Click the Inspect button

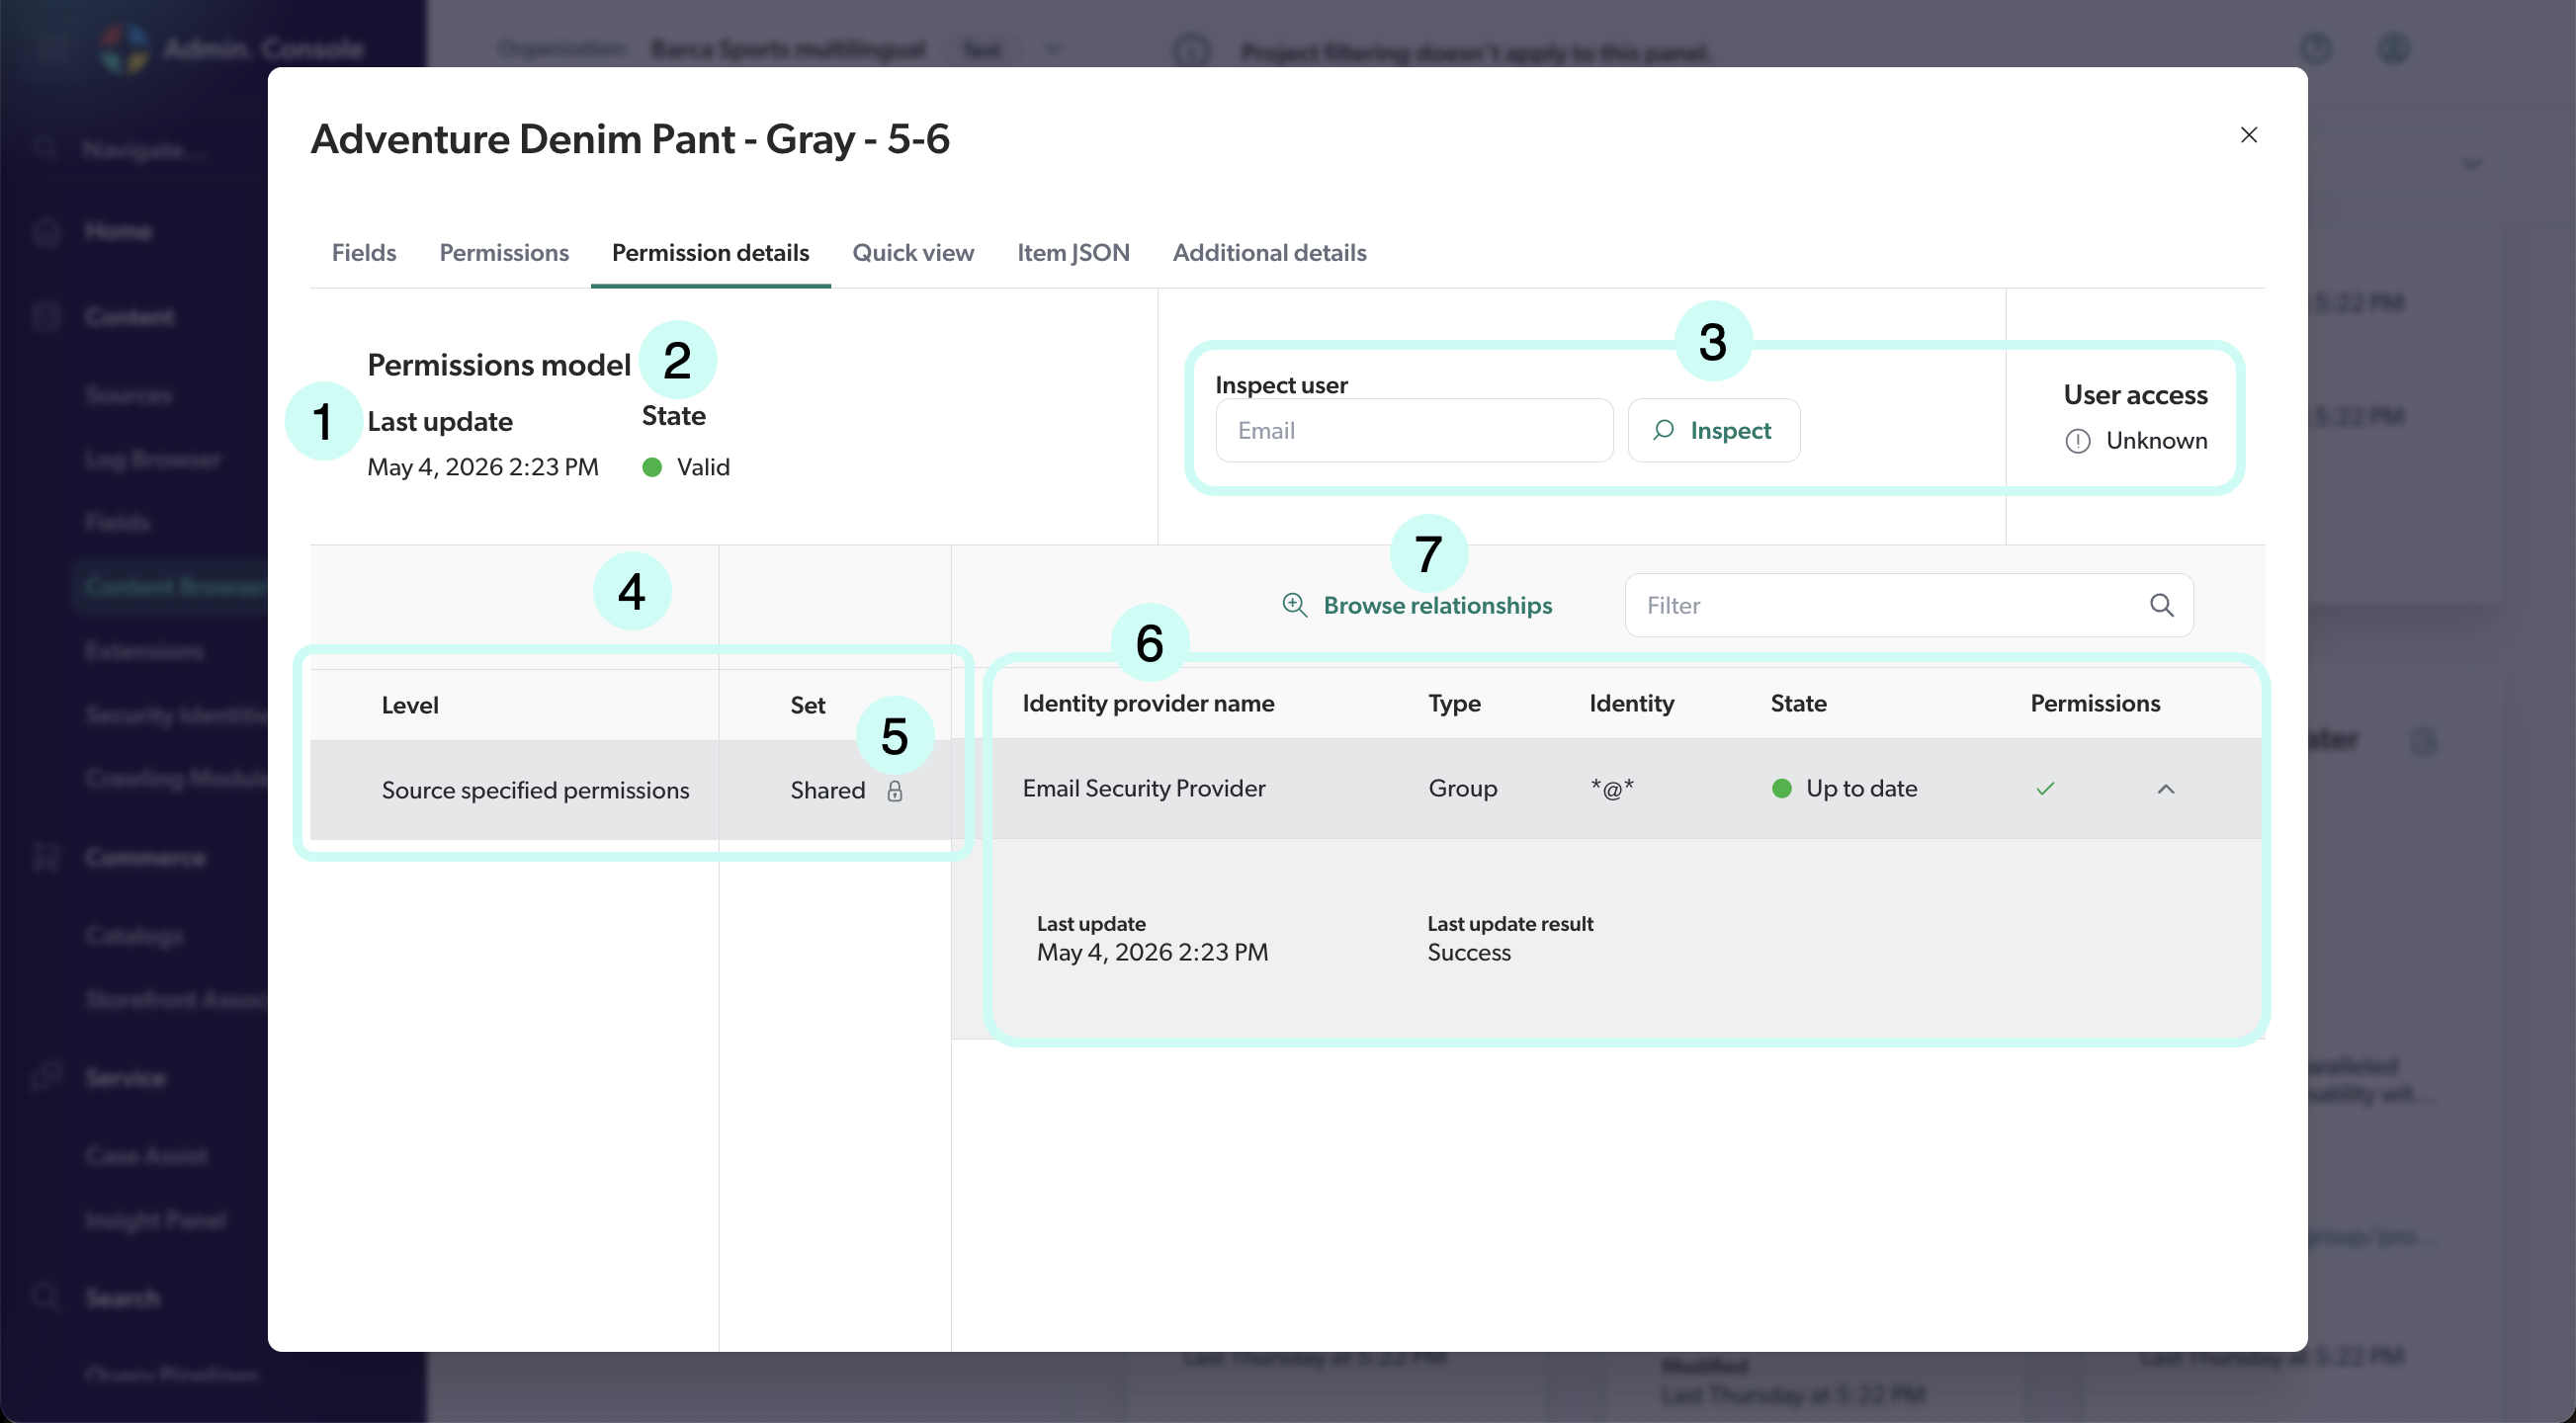pyautogui.click(x=1714, y=430)
